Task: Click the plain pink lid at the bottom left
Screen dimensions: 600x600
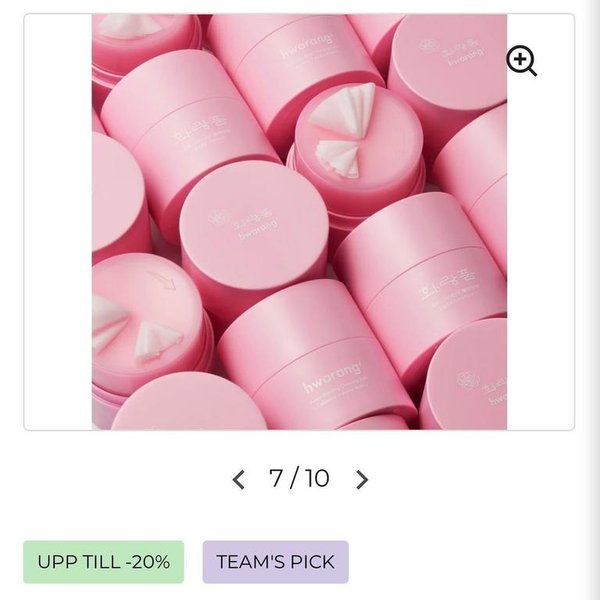Action: click(x=185, y=405)
